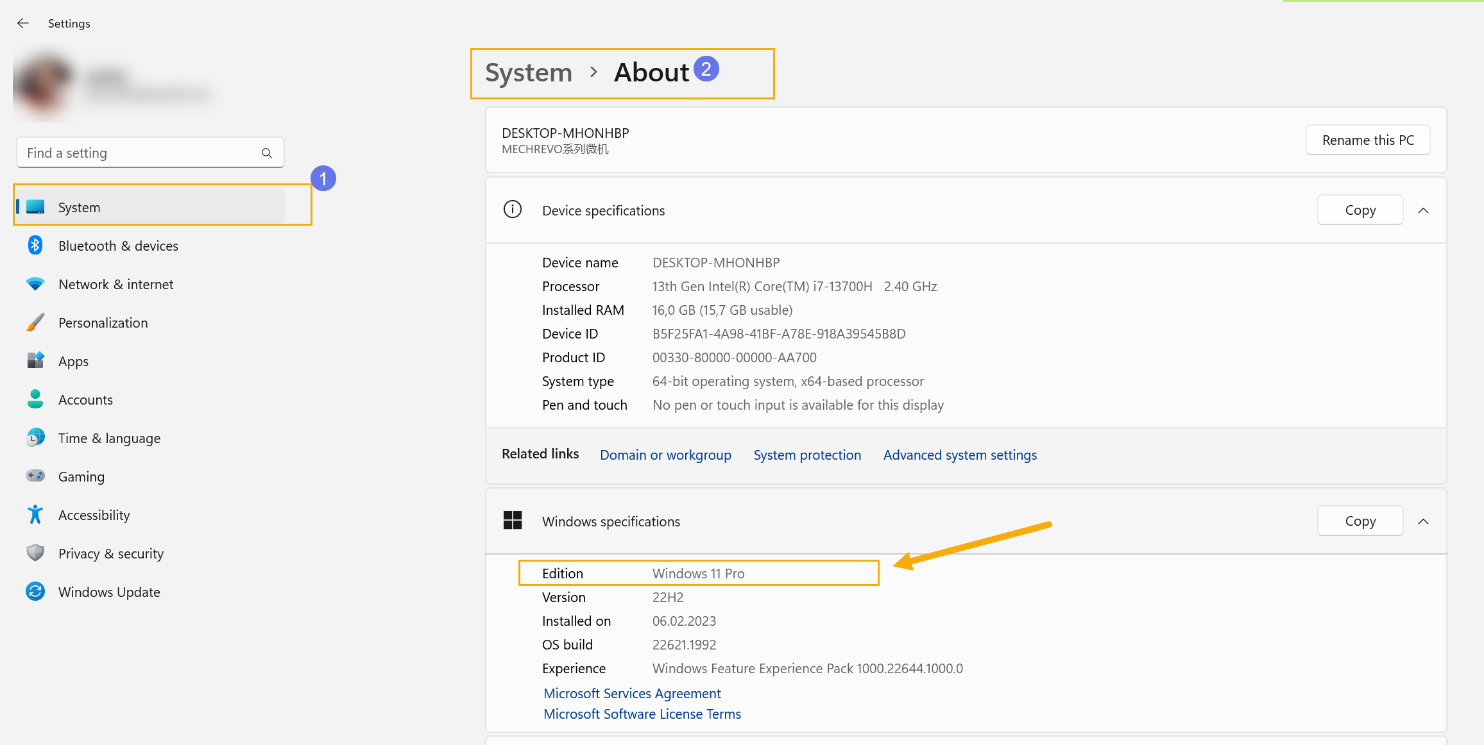Click the Bluetooth icon in sidebar
Screen dimensions: 1484x745
pos(35,246)
